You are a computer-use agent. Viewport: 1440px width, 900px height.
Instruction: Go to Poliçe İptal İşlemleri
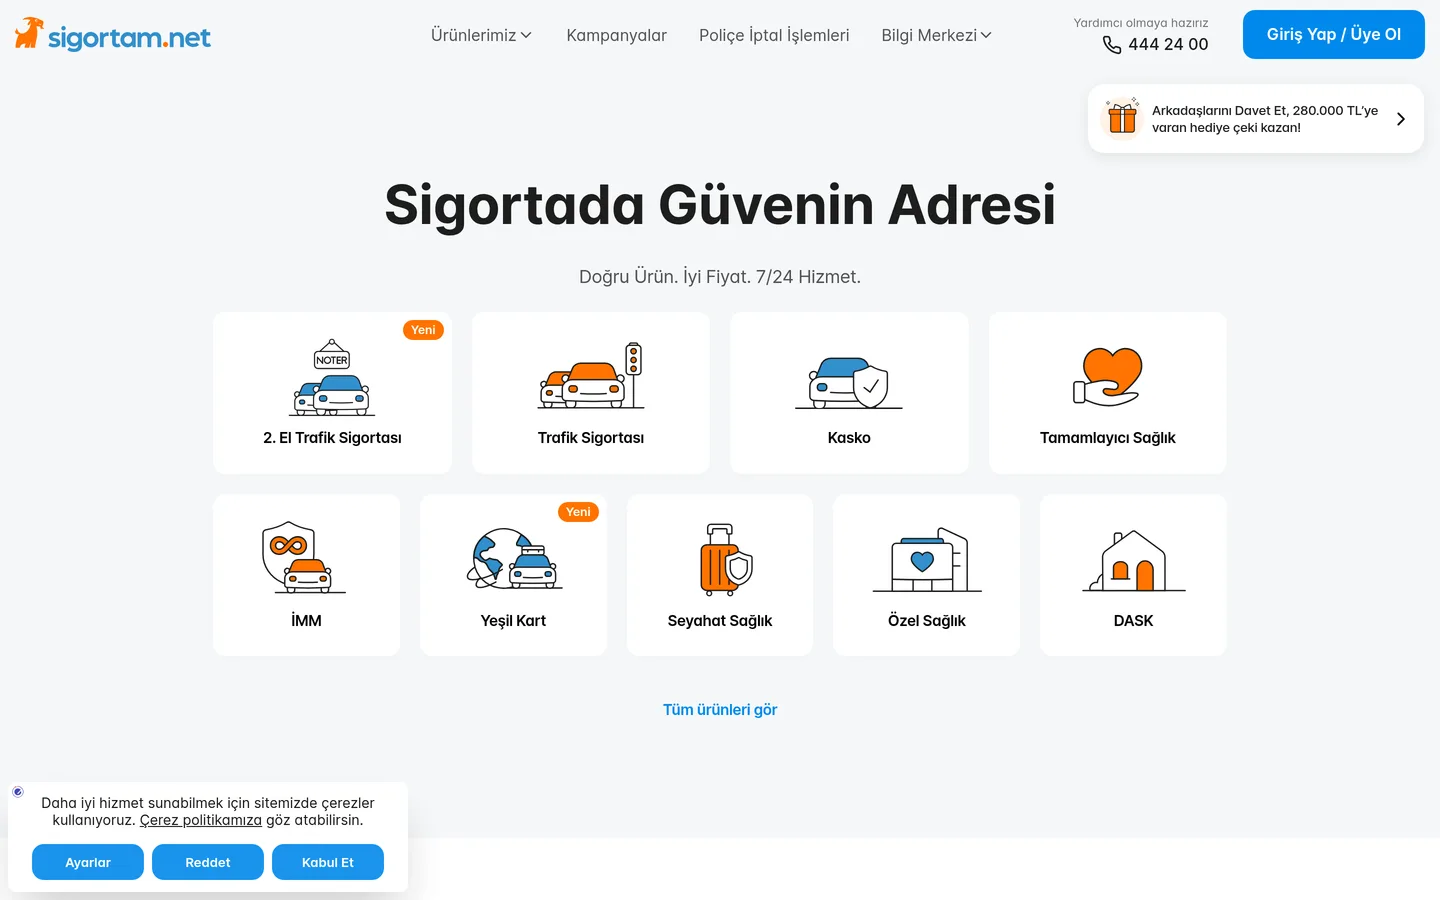click(x=774, y=35)
